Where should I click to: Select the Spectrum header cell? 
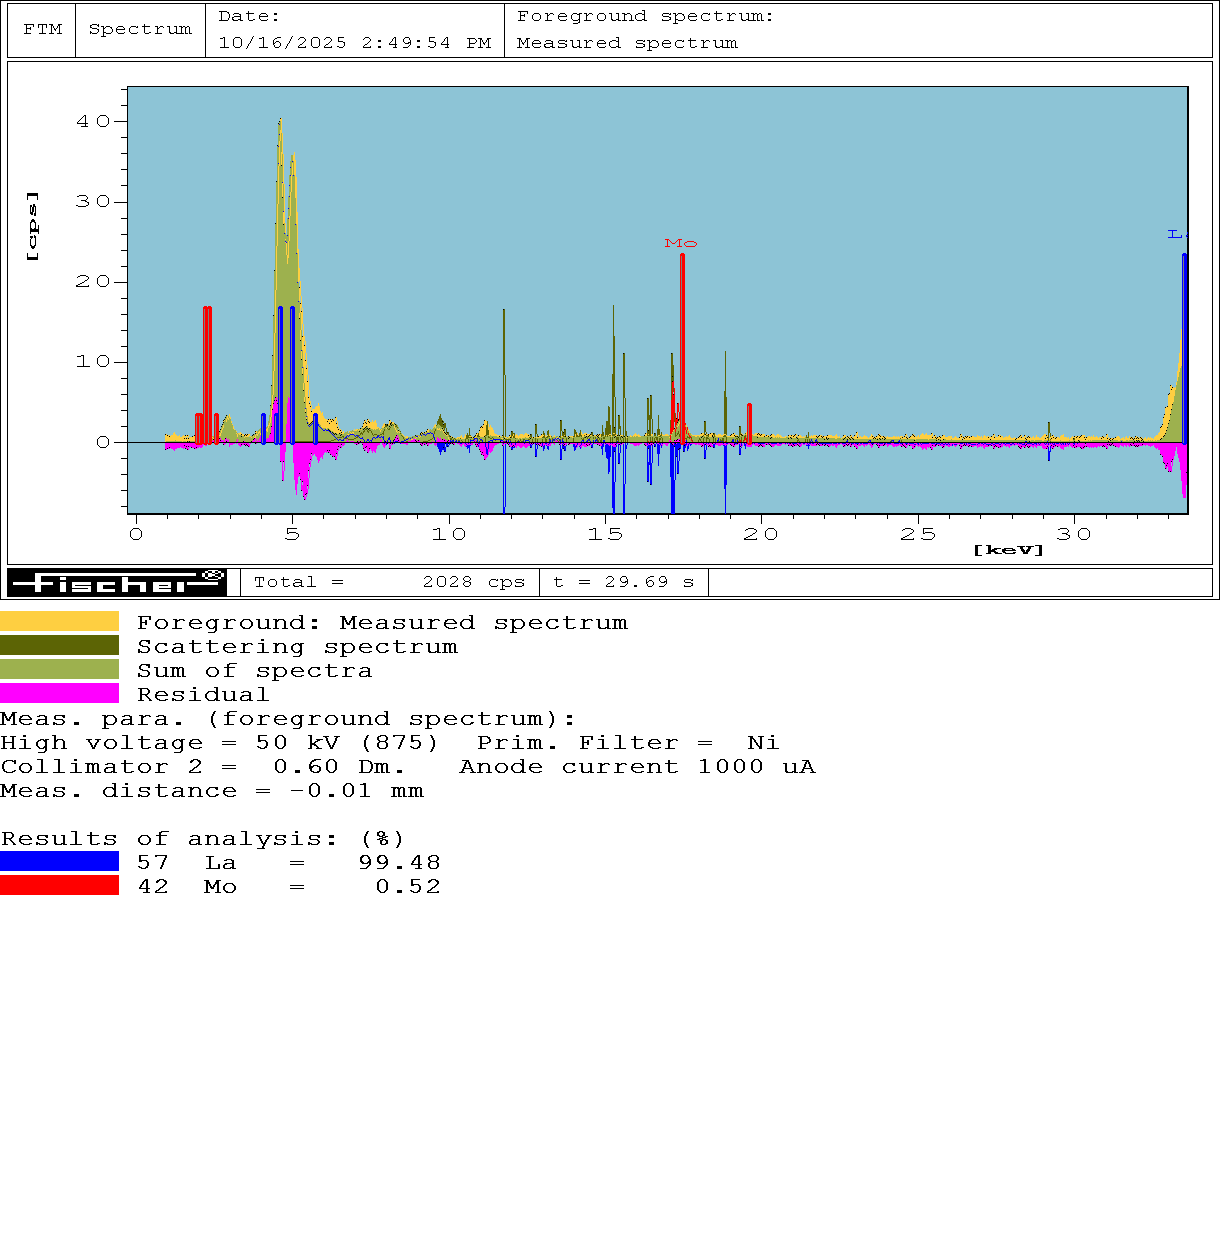140,30
